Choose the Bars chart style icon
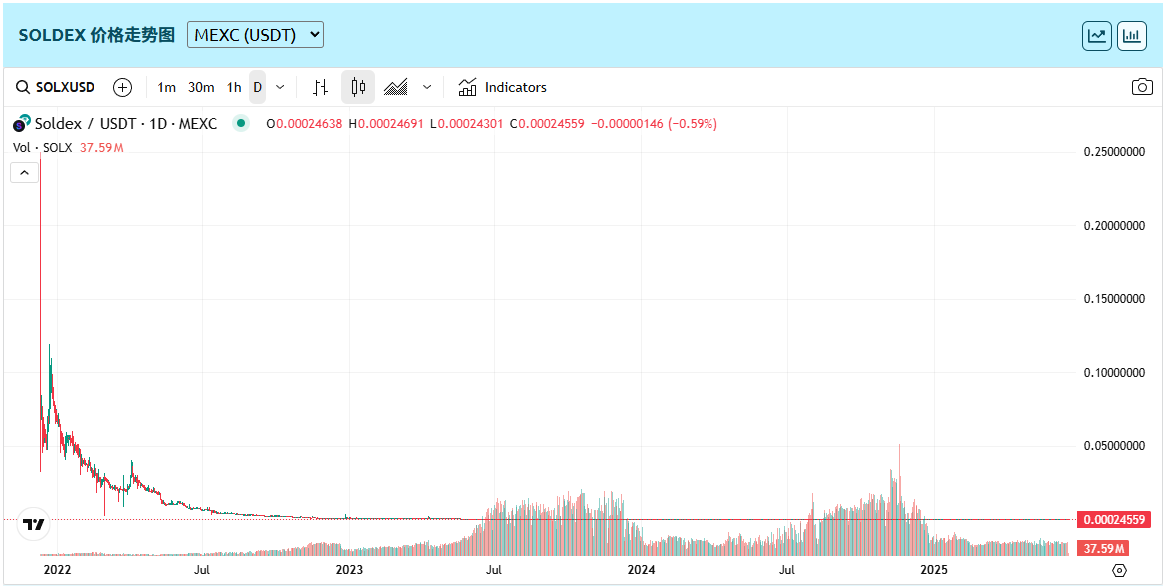Image resolution: width=1165 pixels, height=586 pixels. 320,87
